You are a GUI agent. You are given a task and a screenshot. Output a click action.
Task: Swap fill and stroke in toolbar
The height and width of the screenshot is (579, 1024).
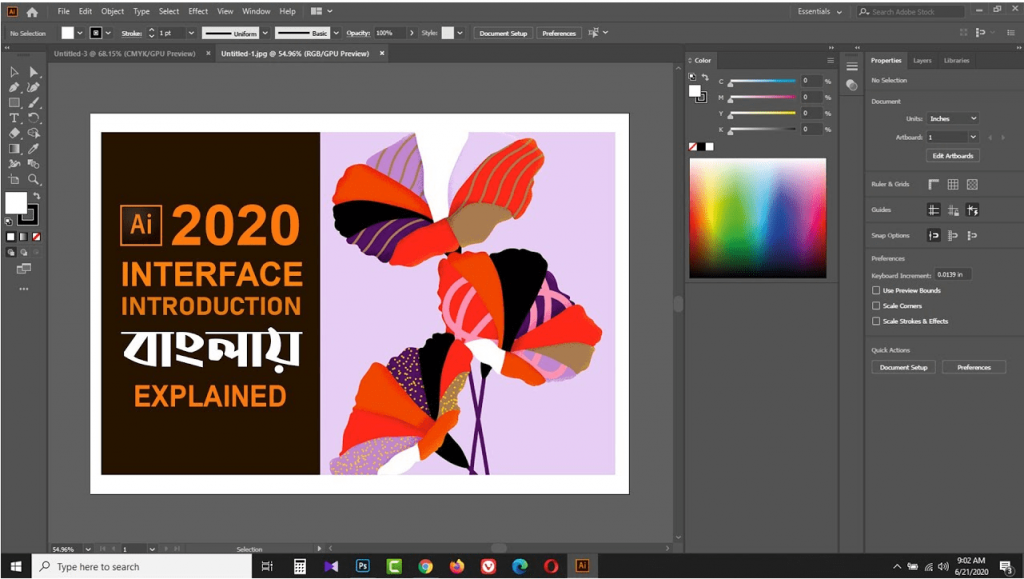pos(37,195)
